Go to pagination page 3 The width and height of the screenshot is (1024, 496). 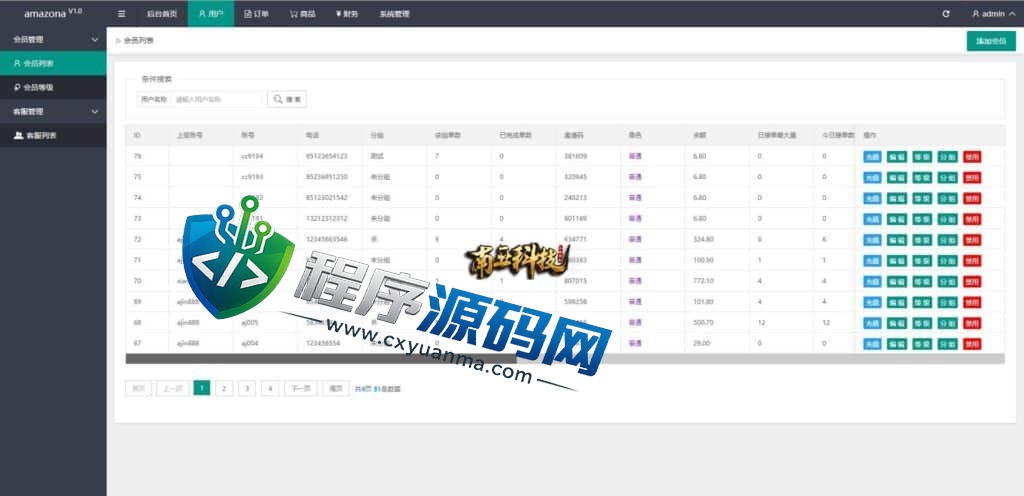[247, 388]
